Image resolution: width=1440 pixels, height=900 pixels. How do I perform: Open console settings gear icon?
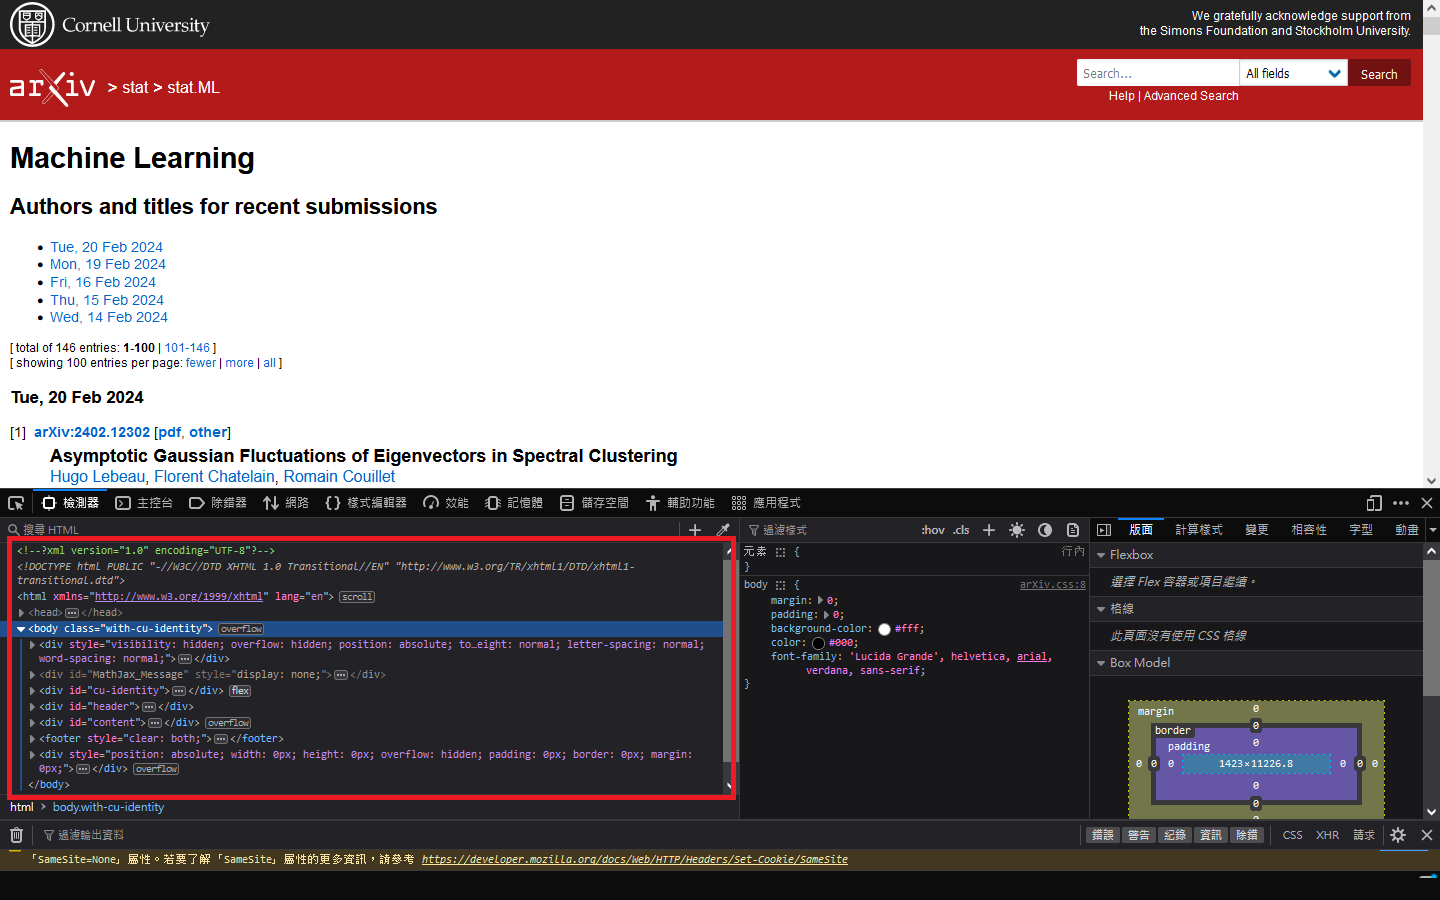pyautogui.click(x=1398, y=835)
